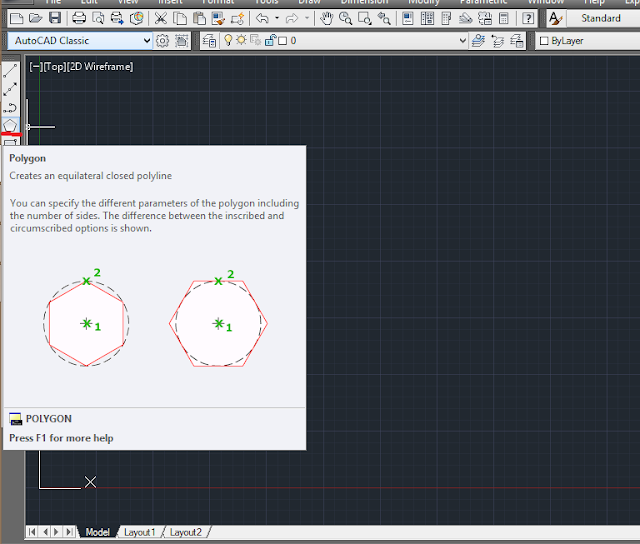Image resolution: width=640 pixels, height=544 pixels.
Task: Click the Help question mark icon
Action: (x=528, y=18)
